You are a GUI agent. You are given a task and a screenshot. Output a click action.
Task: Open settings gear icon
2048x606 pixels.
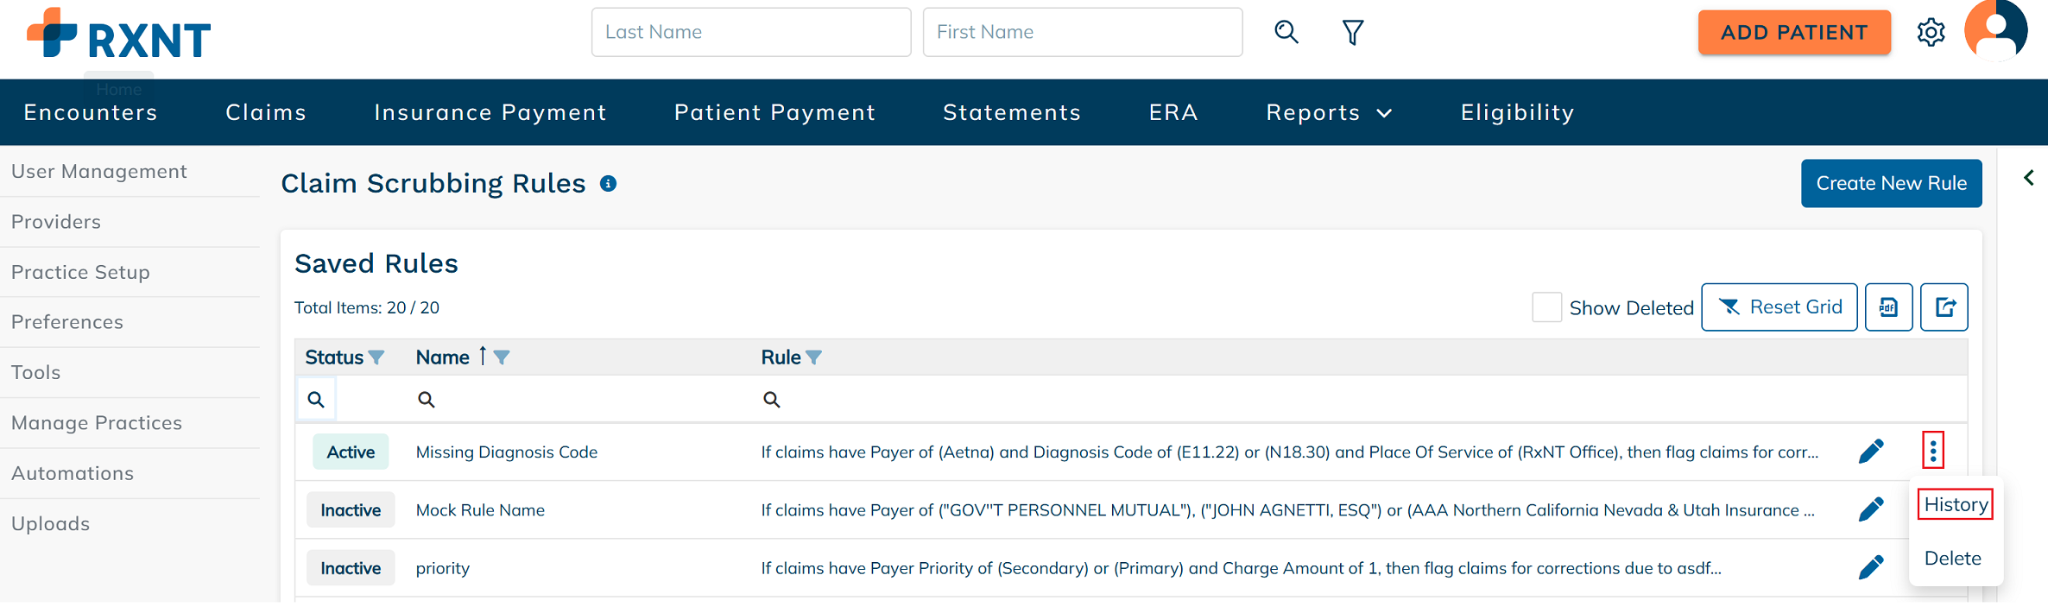pos(1930,33)
